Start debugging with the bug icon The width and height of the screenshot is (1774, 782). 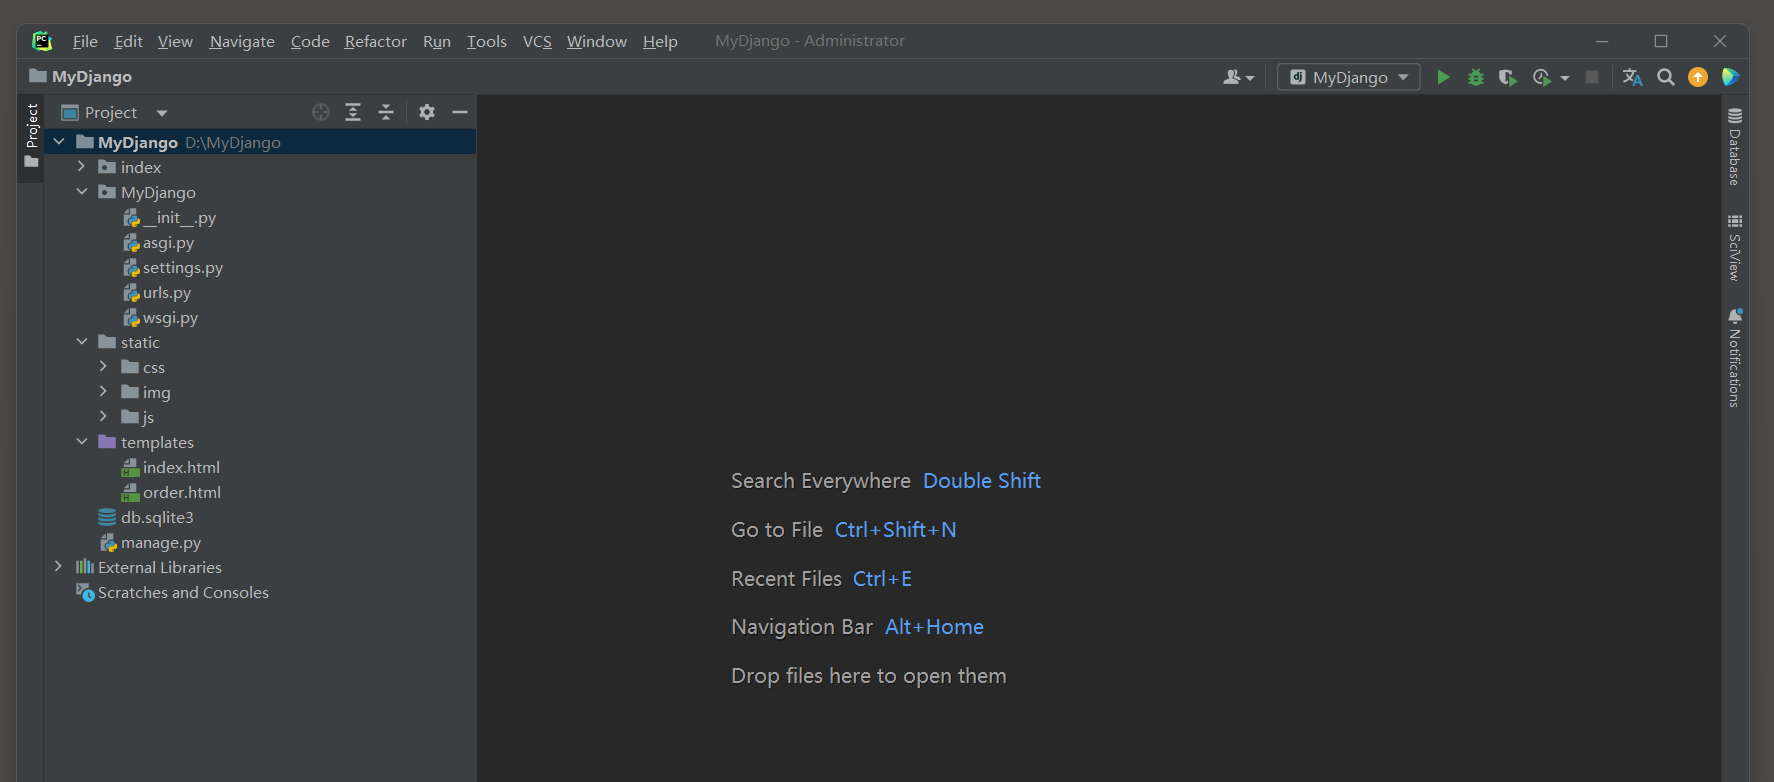1475,77
